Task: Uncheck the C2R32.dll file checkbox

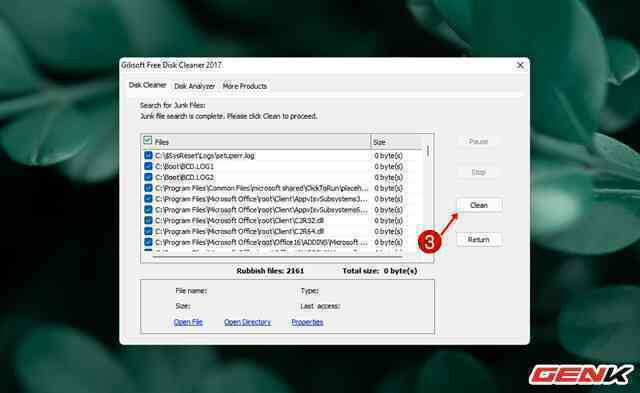Action: (148, 220)
